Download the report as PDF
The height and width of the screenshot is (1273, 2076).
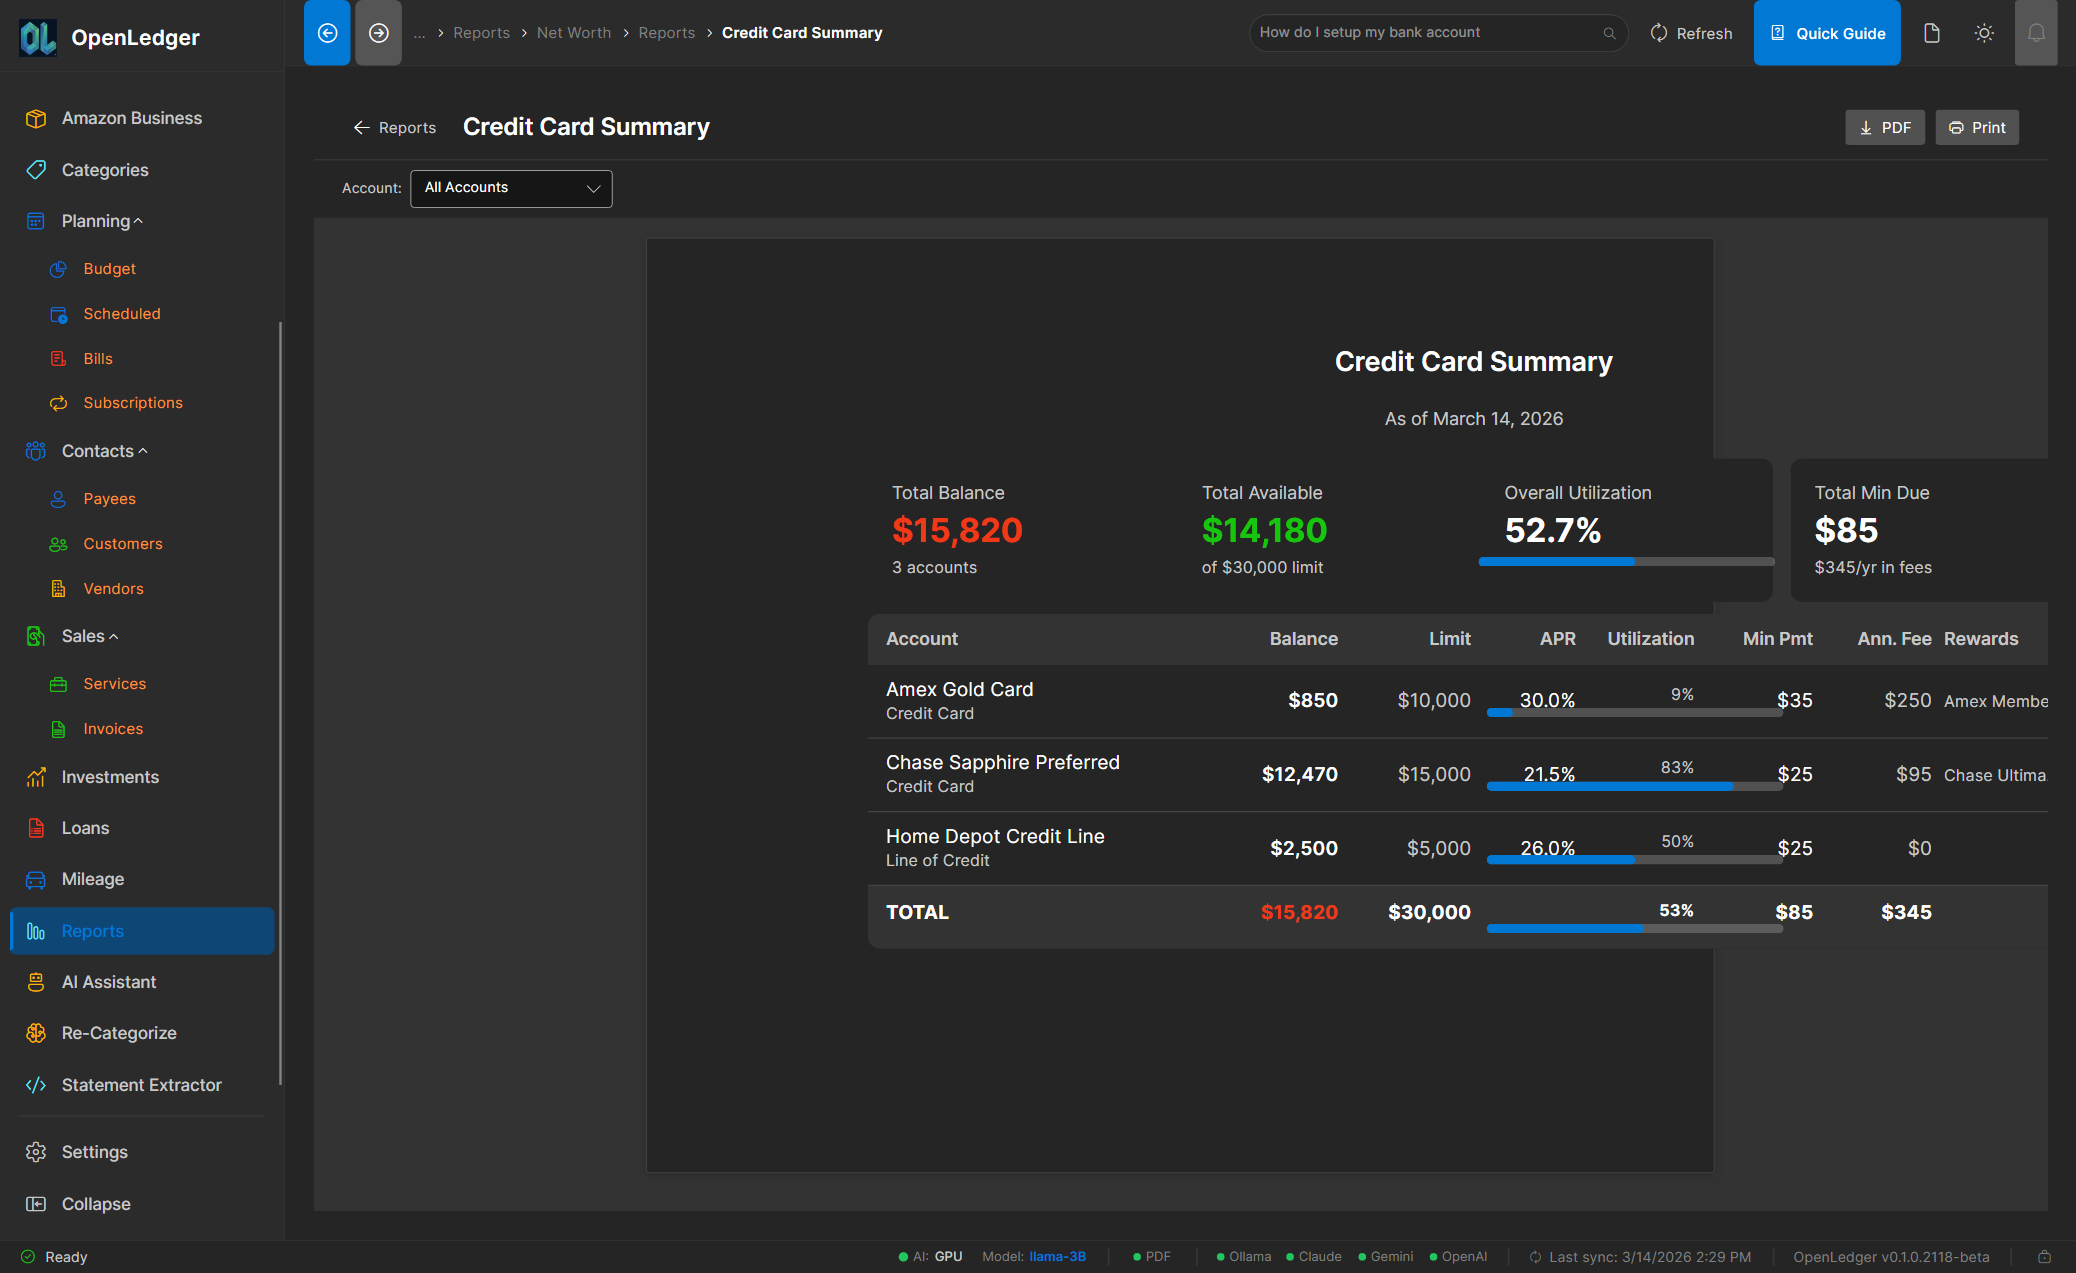tap(1884, 127)
